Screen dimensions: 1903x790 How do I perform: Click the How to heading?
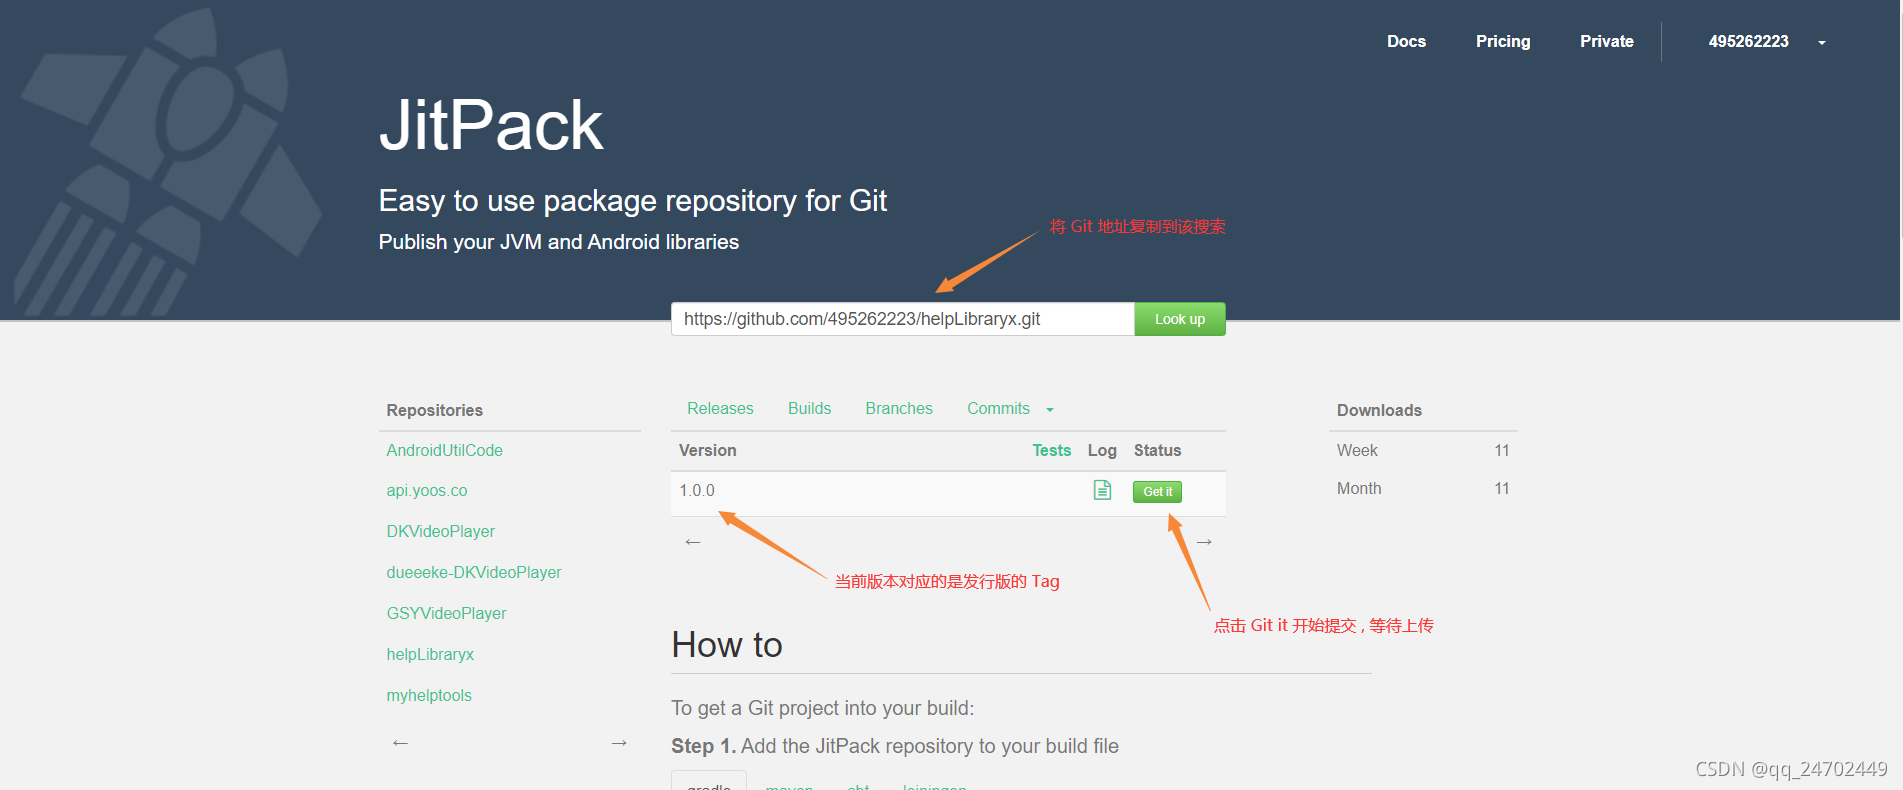[727, 645]
